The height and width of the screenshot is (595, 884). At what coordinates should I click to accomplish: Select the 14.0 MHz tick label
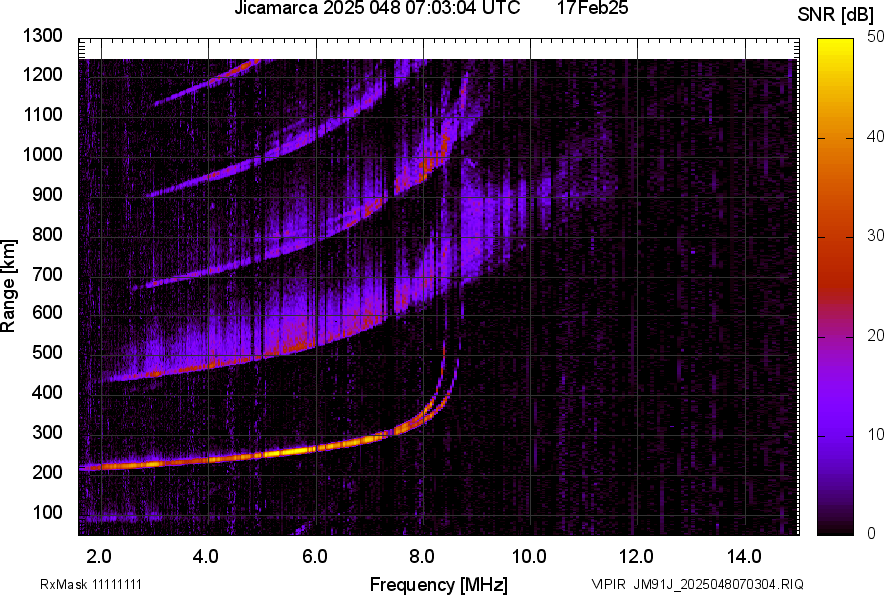(744, 553)
